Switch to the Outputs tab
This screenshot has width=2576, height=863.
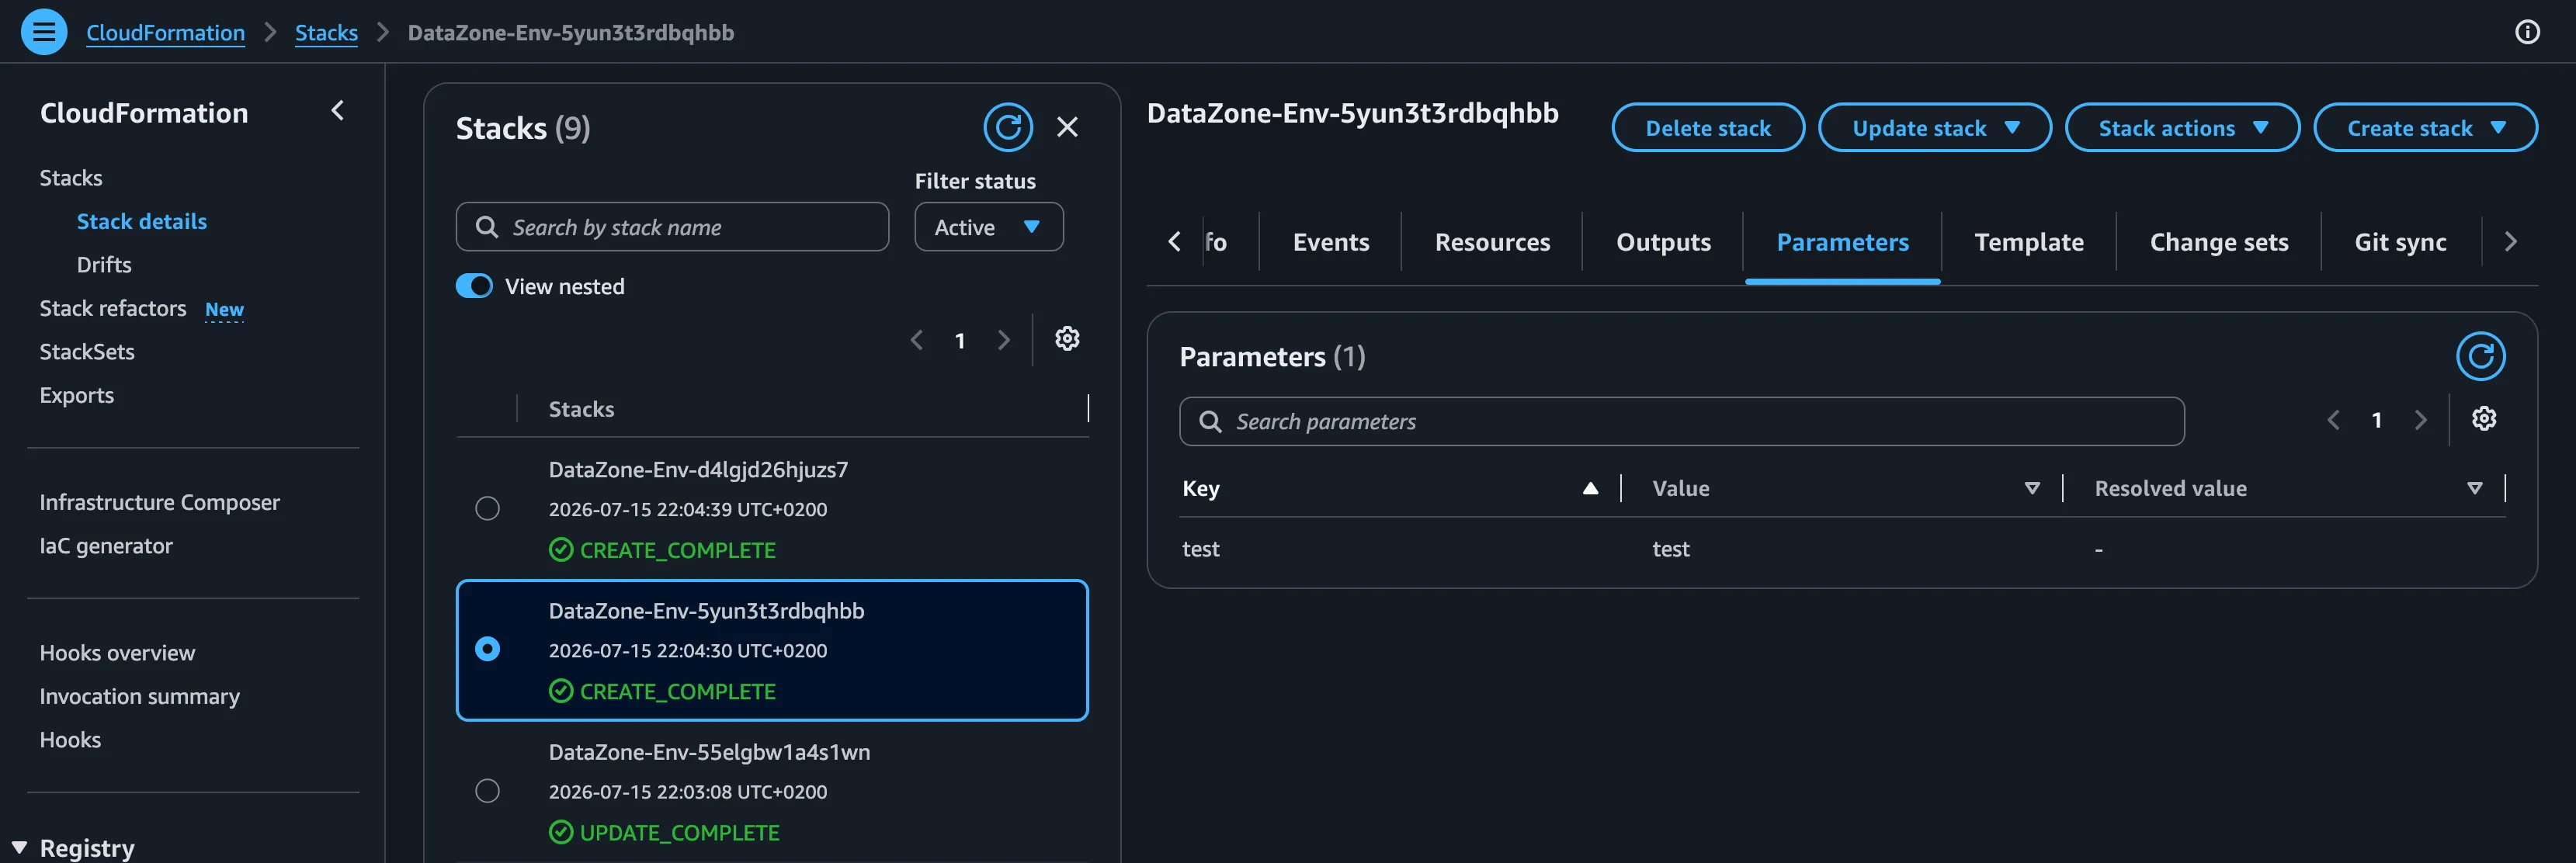point(1663,242)
